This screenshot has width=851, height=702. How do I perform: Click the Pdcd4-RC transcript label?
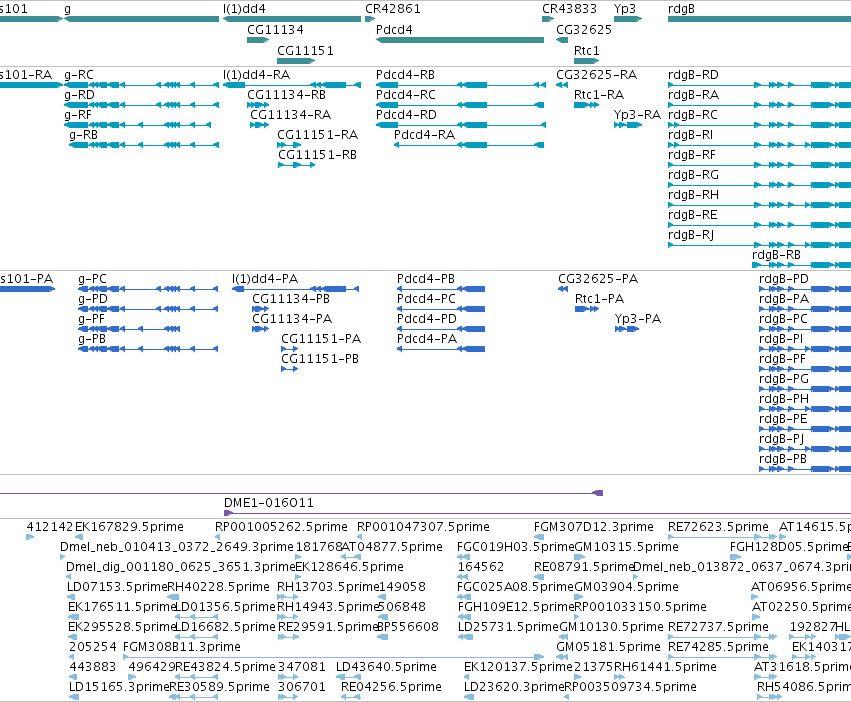point(406,94)
